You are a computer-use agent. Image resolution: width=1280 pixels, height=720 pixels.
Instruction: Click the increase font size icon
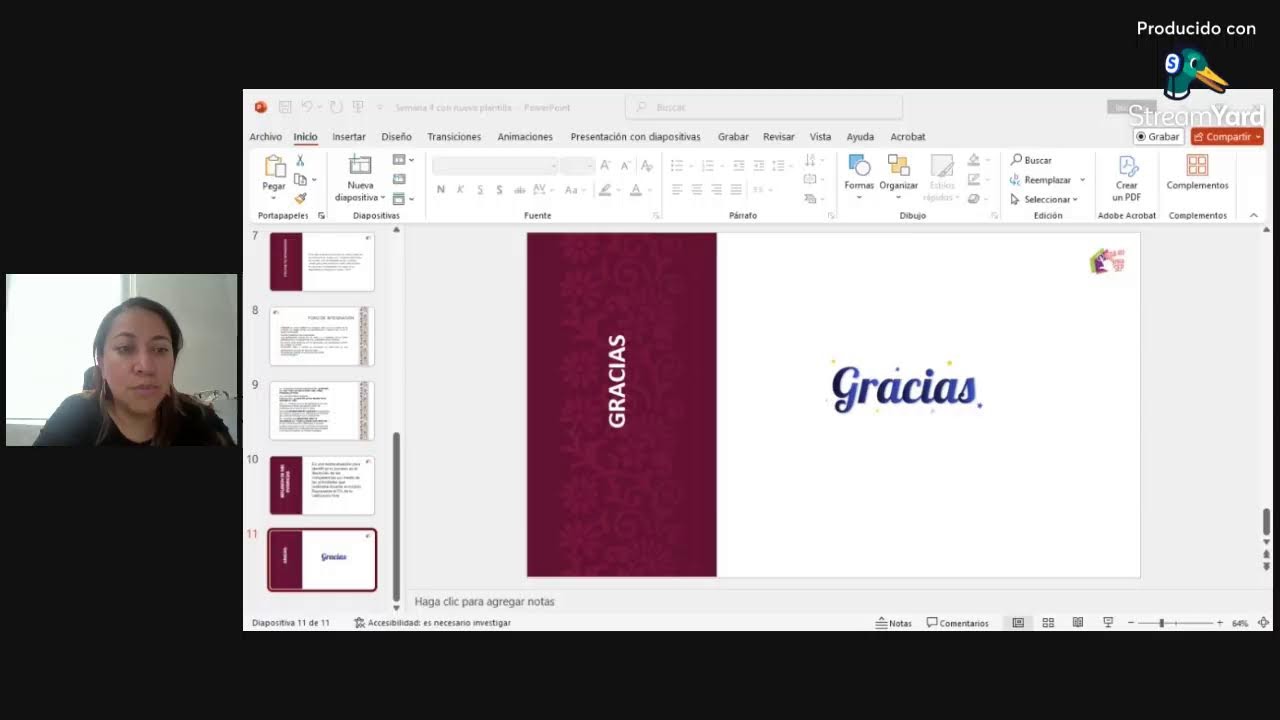605,165
